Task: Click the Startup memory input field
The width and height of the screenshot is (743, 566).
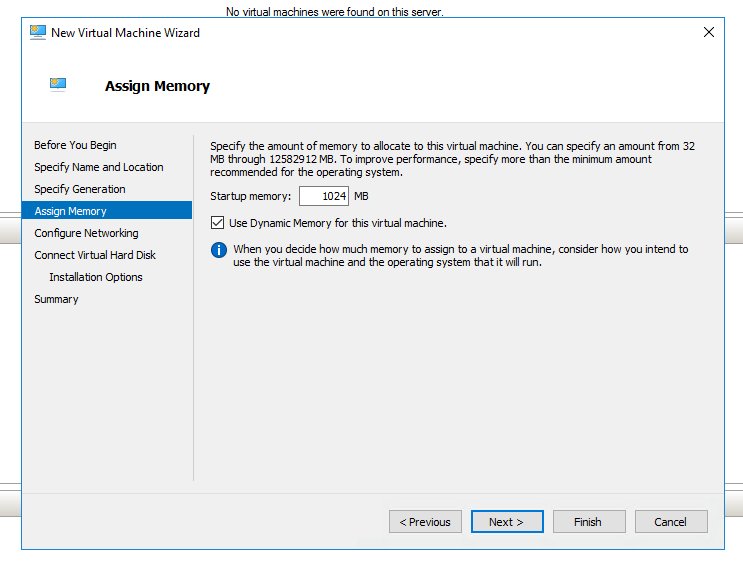Action: [324, 196]
